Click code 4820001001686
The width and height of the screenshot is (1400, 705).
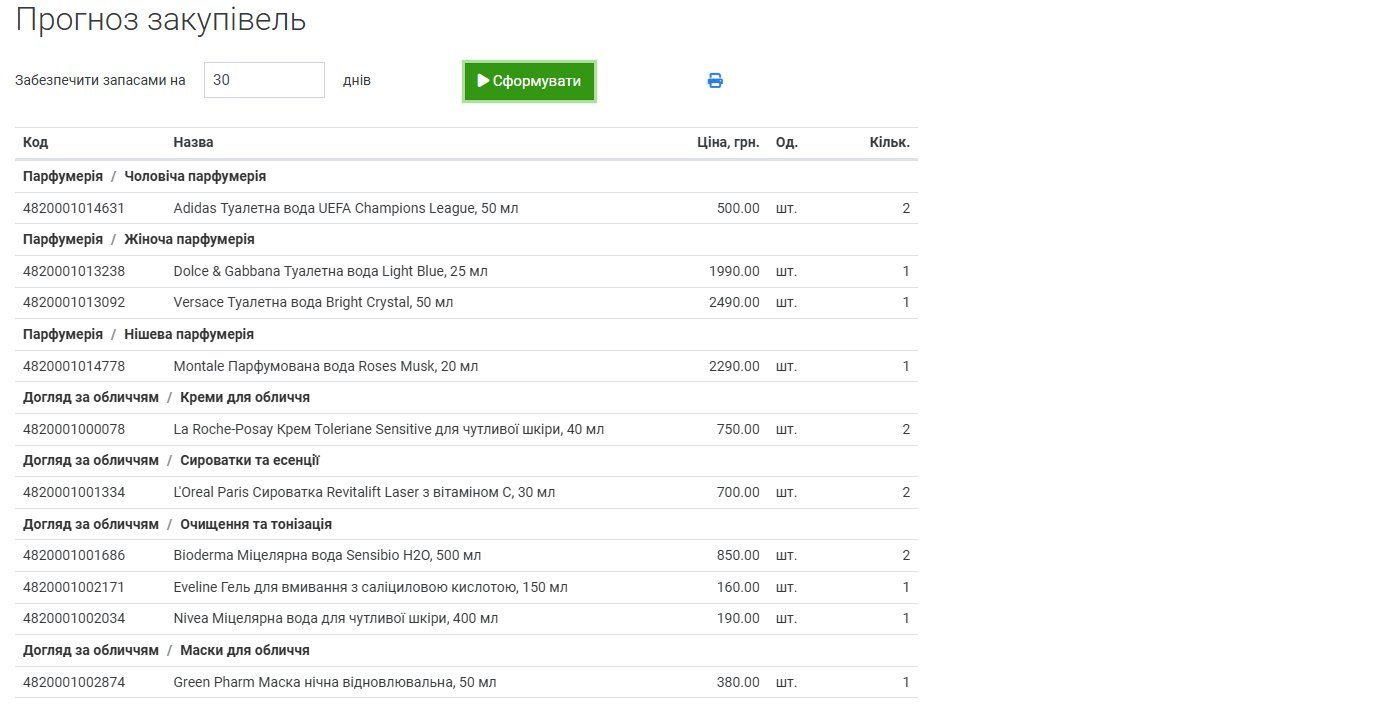point(74,555)
